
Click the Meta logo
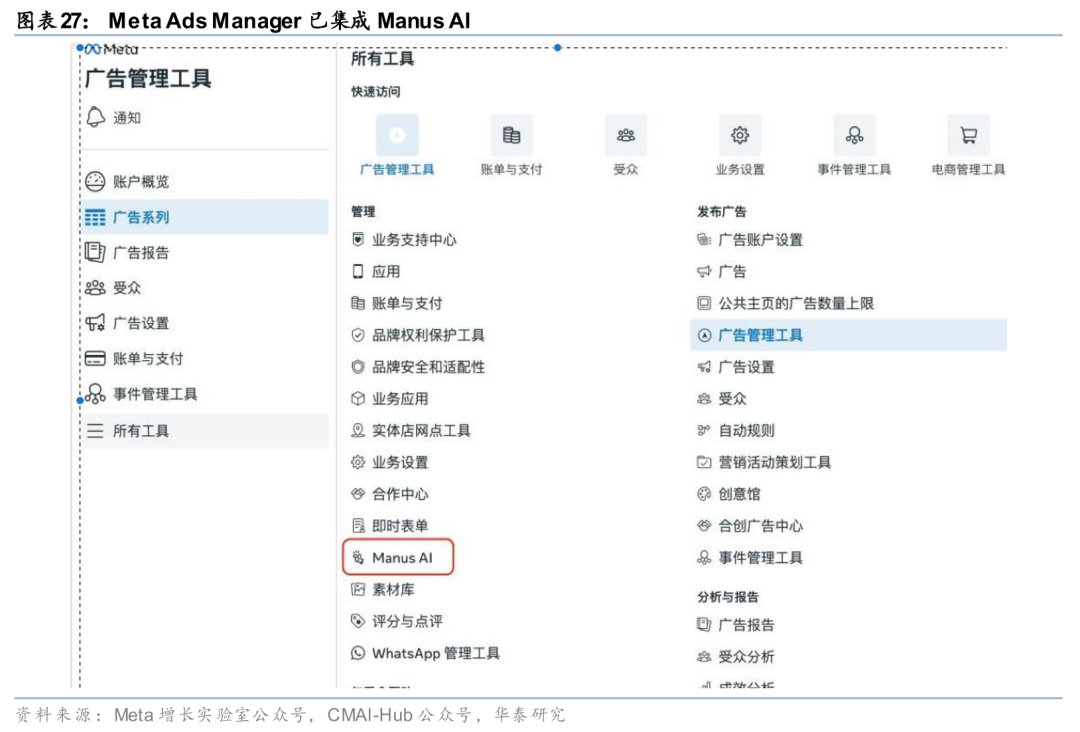point(111,48)
